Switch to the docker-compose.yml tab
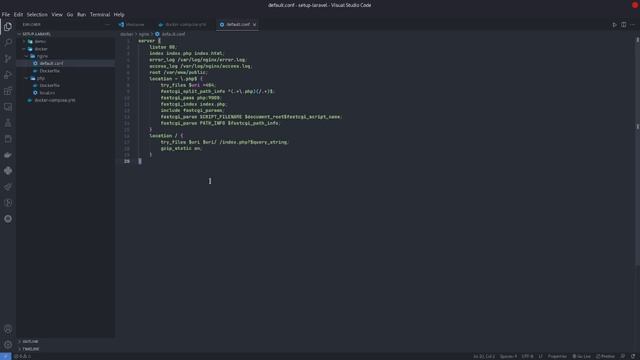Viewport: 640px width, 360px height. click(185, 24)
